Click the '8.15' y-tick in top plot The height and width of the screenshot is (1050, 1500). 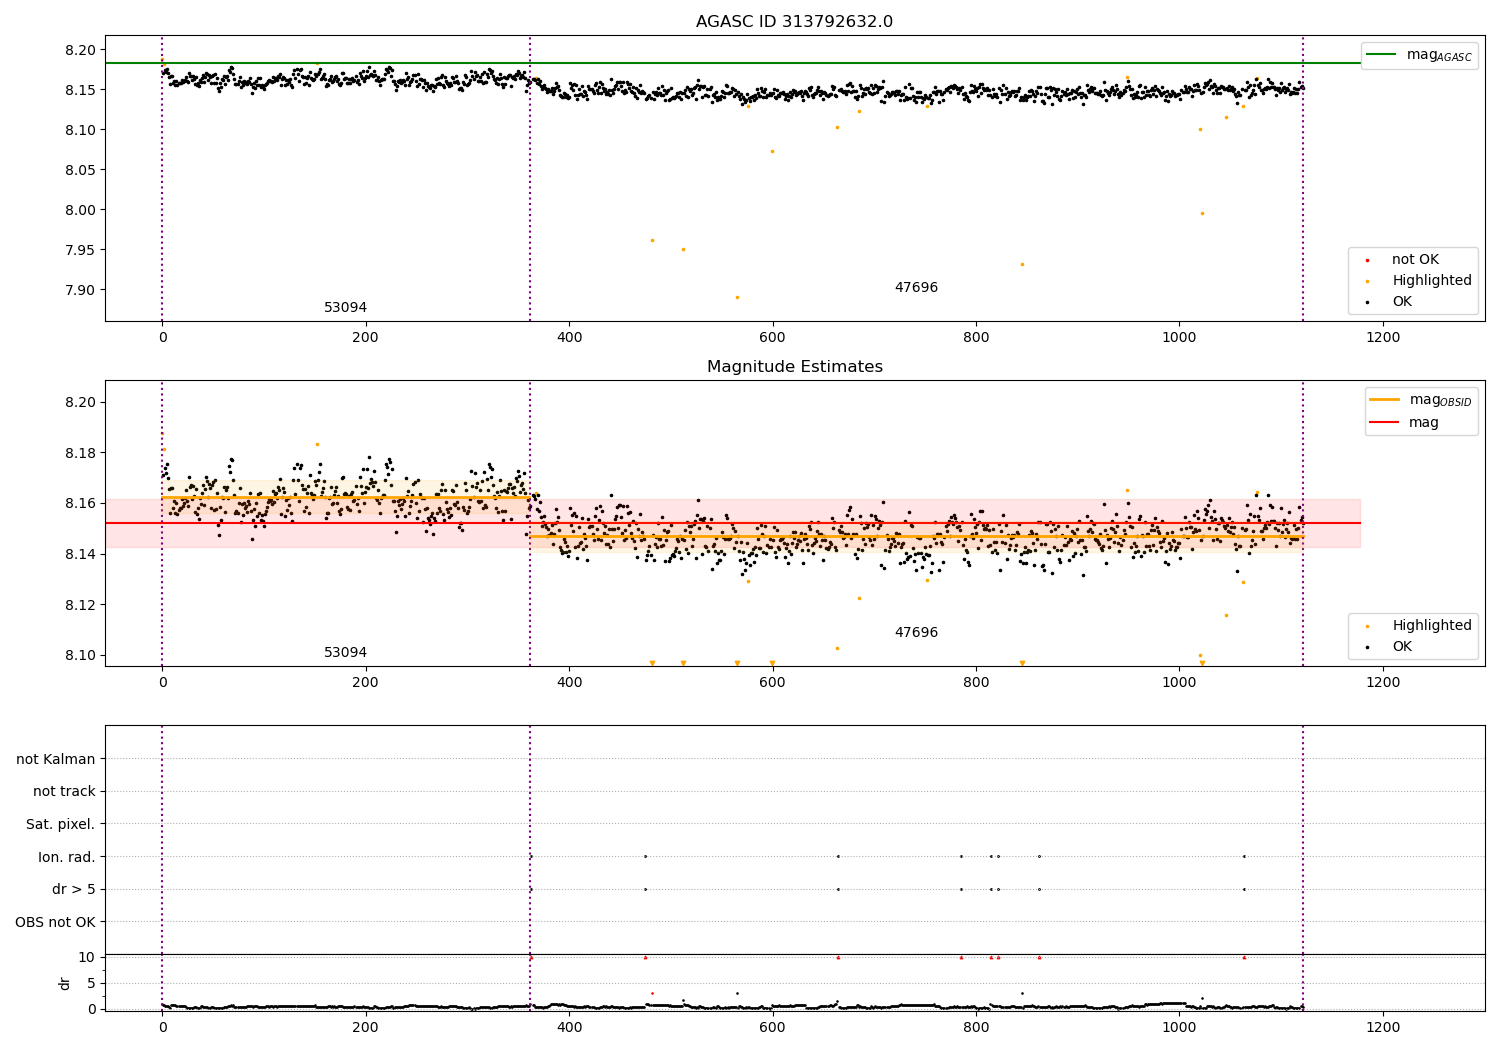(x=80, y=90)
